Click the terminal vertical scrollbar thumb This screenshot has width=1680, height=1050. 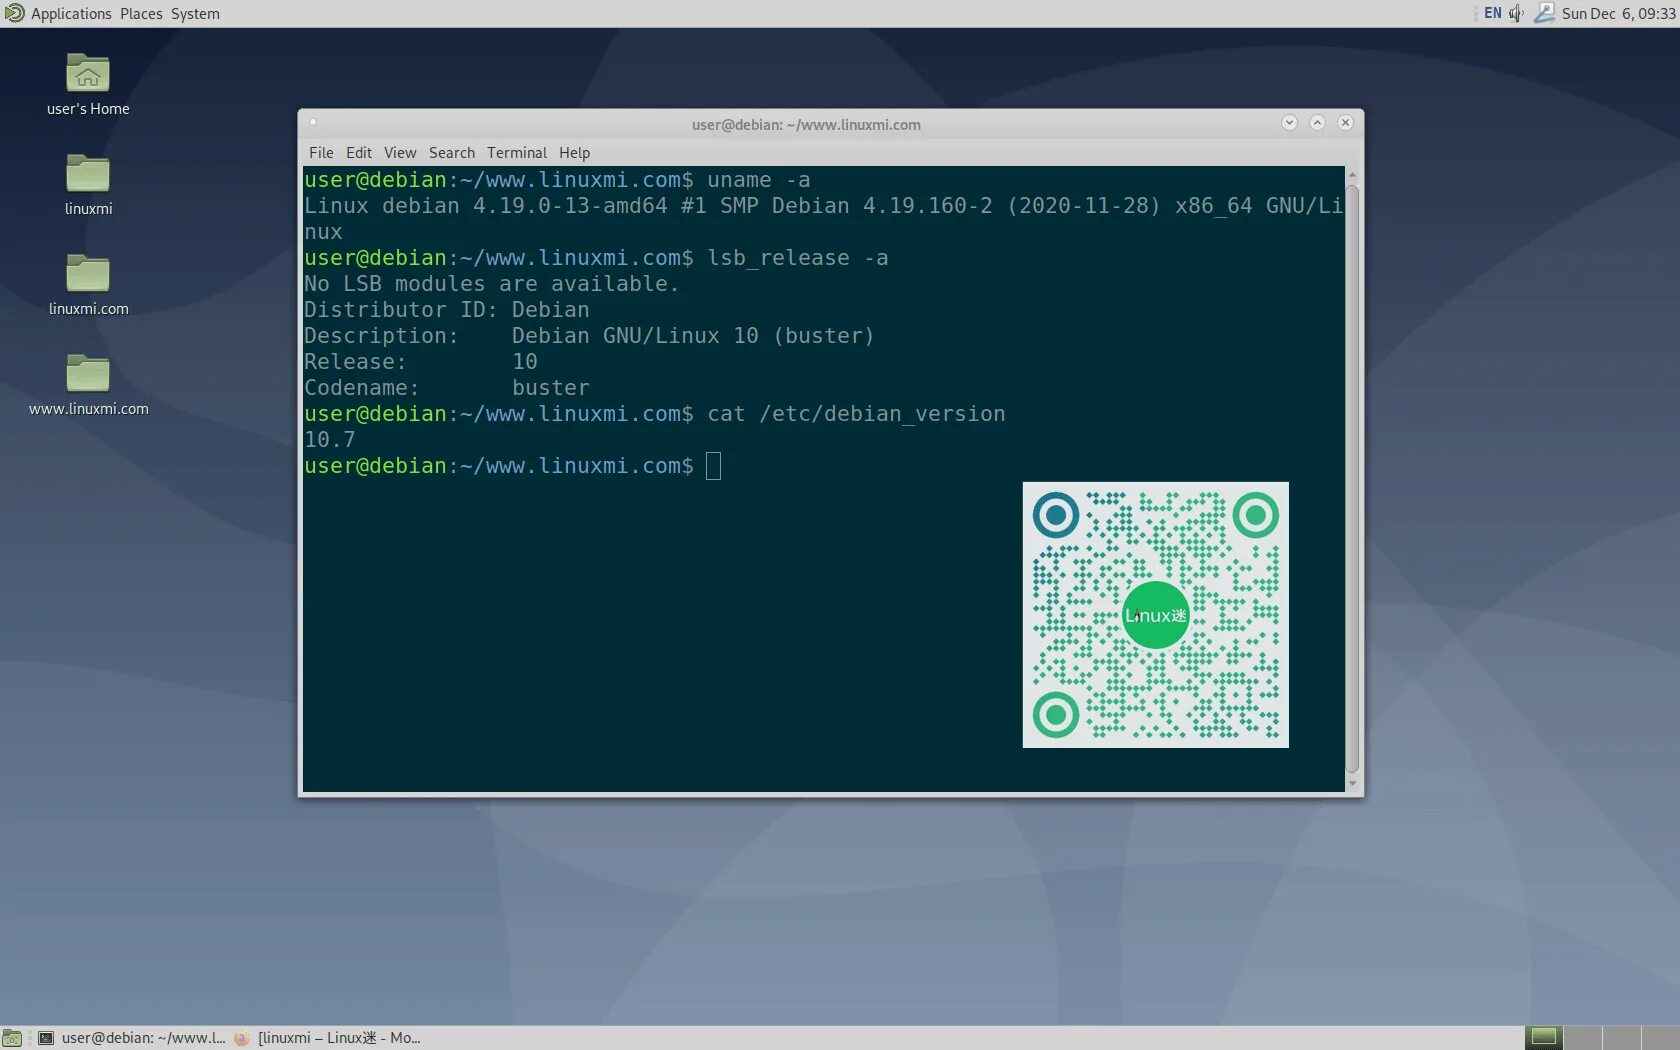[x=1352, y=478]
